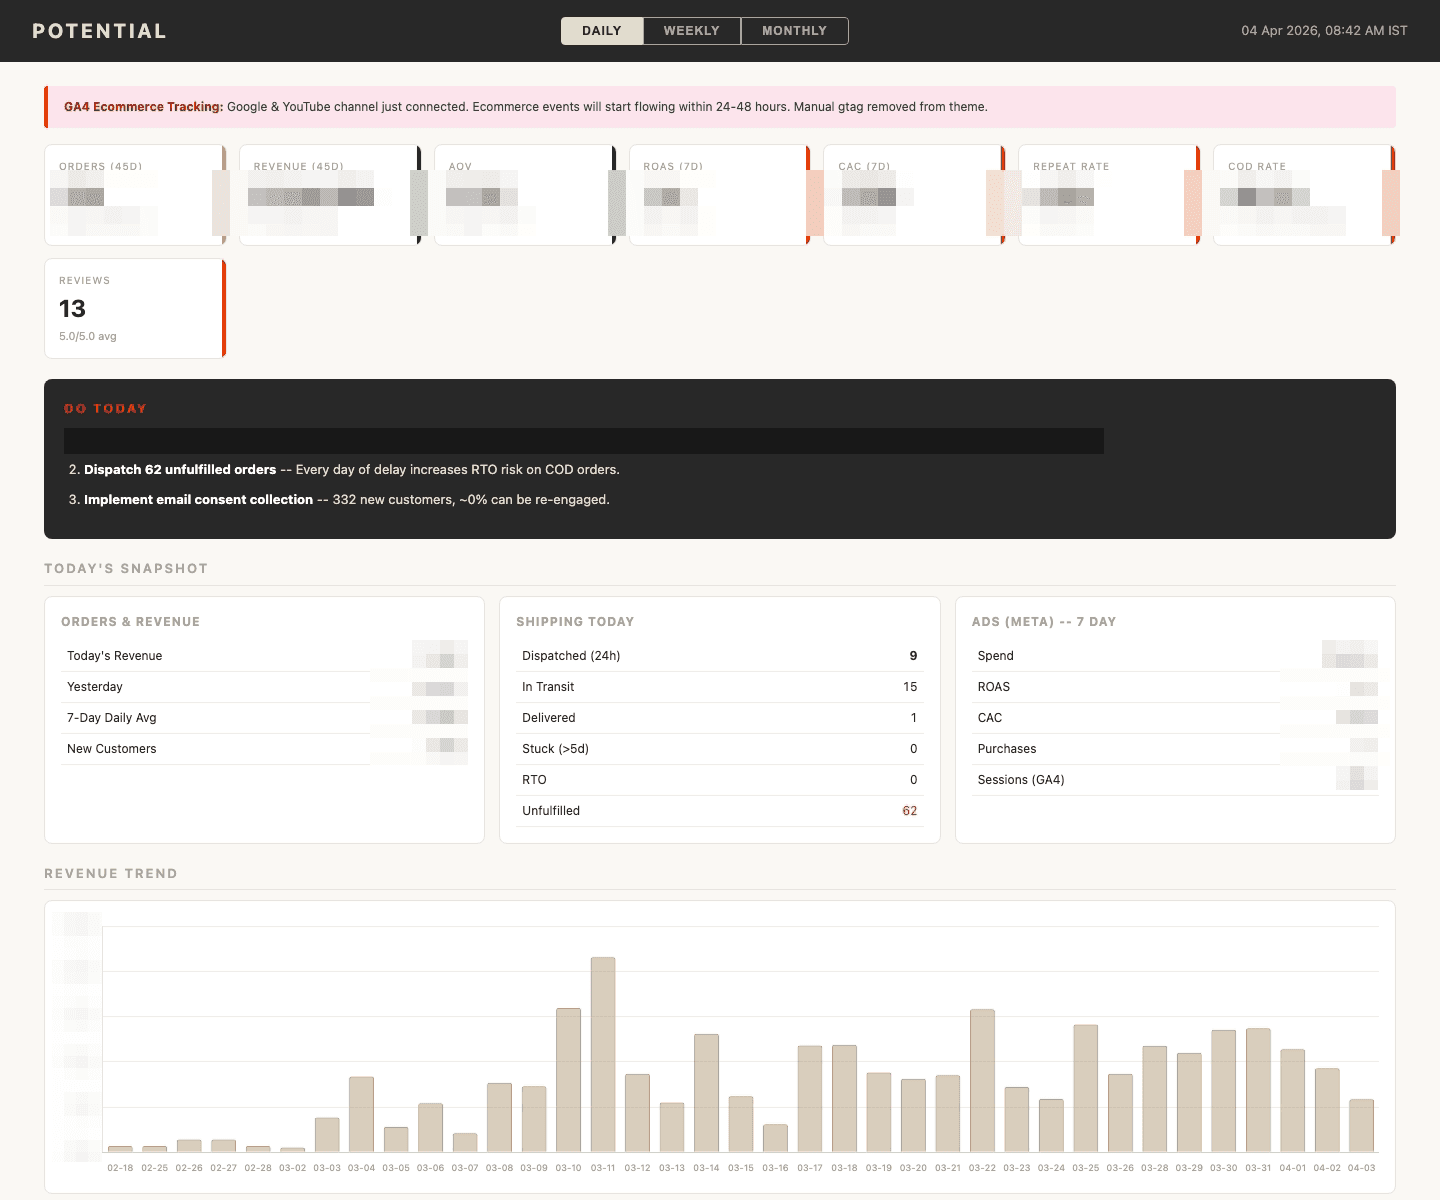Image resolution: width=1440 pixels, height=1200 pixels.
Task: Open the Reviews card showing 13
Action: tap(135, 308)
